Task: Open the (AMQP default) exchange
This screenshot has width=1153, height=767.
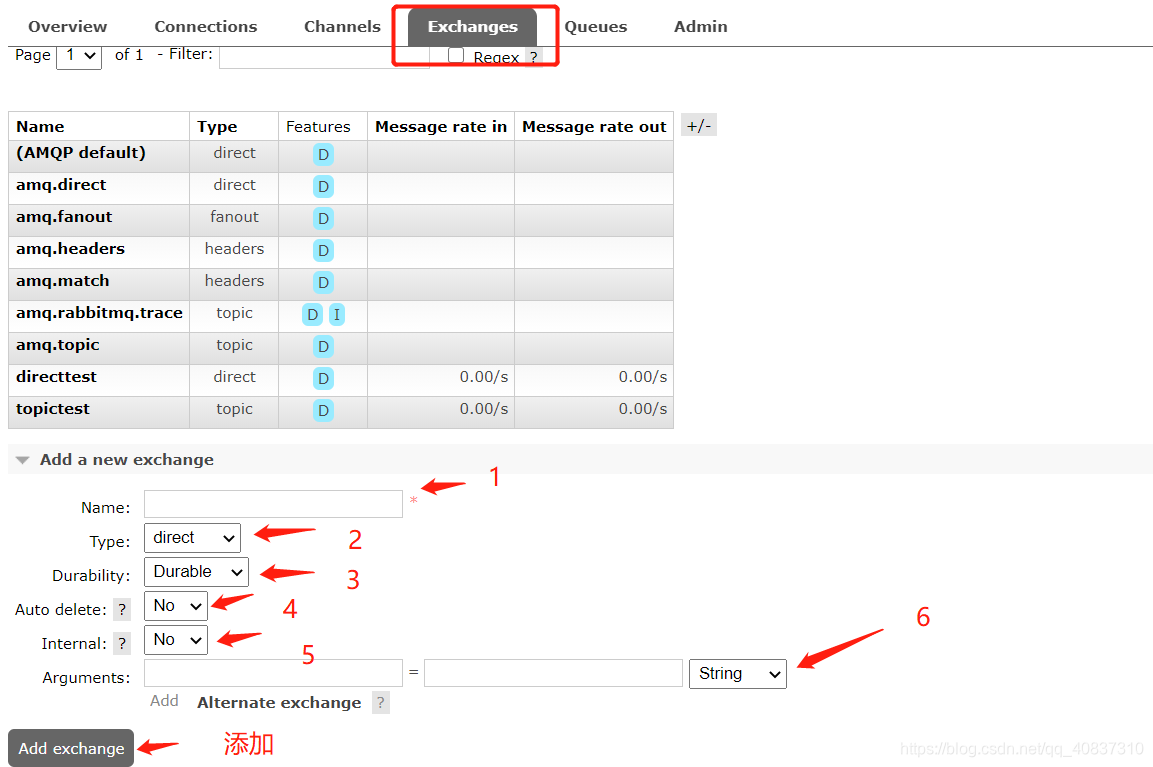Action: tap(81, 153)
